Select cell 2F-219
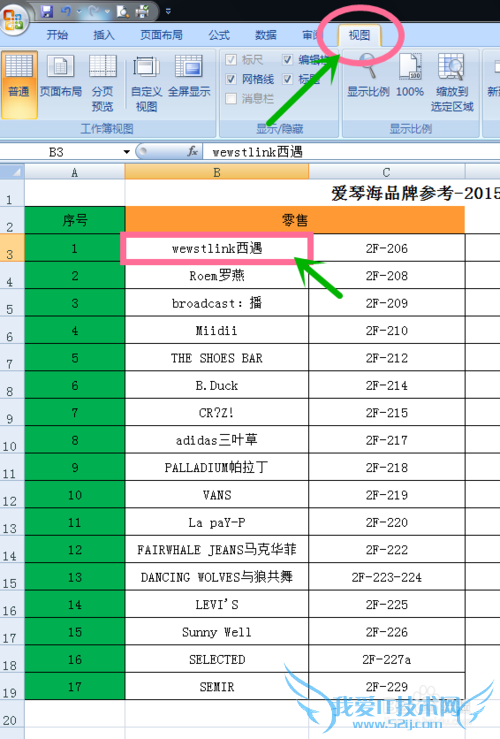The image size is (500, 739). 386,495
